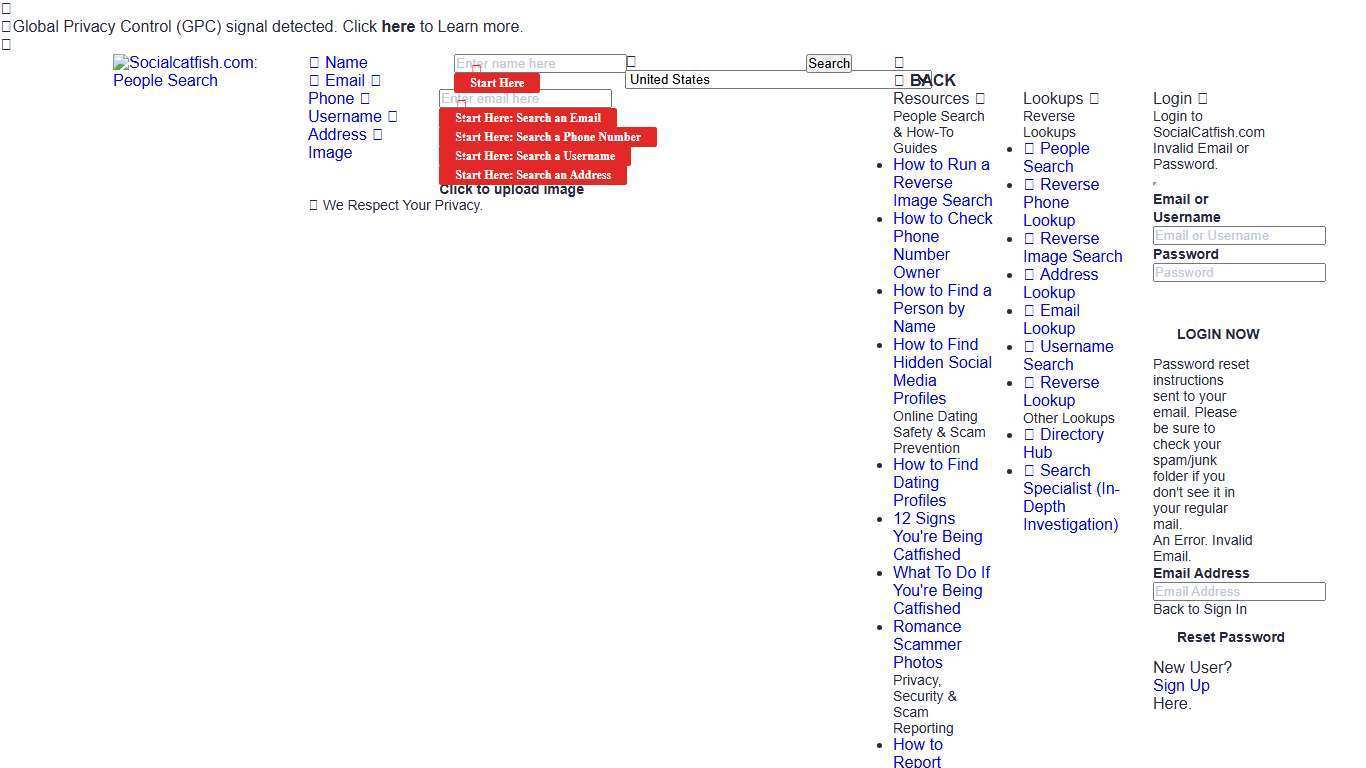Select the Email search tab

click(345, 80)
